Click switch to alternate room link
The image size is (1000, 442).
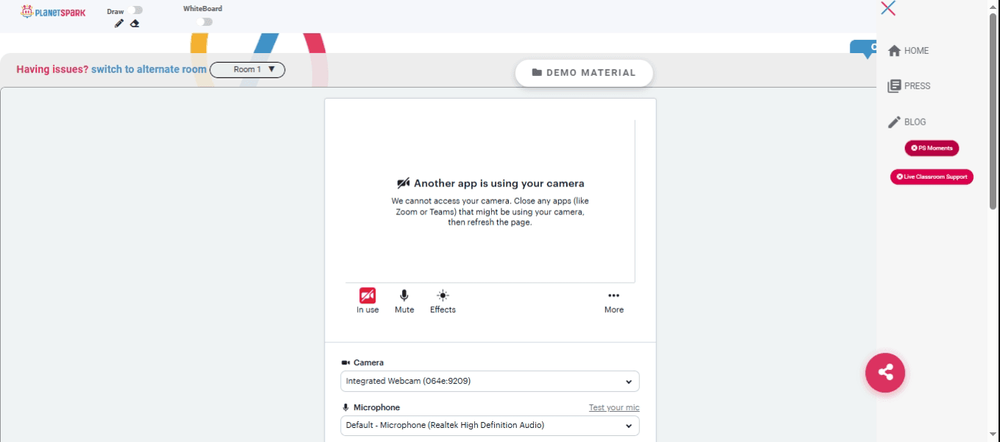[149, 70]
